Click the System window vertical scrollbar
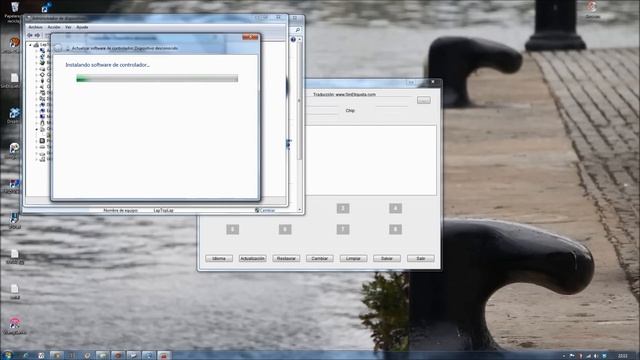This screenshot has height=360, width=640. pyautogui.click(x=300, y=124)
